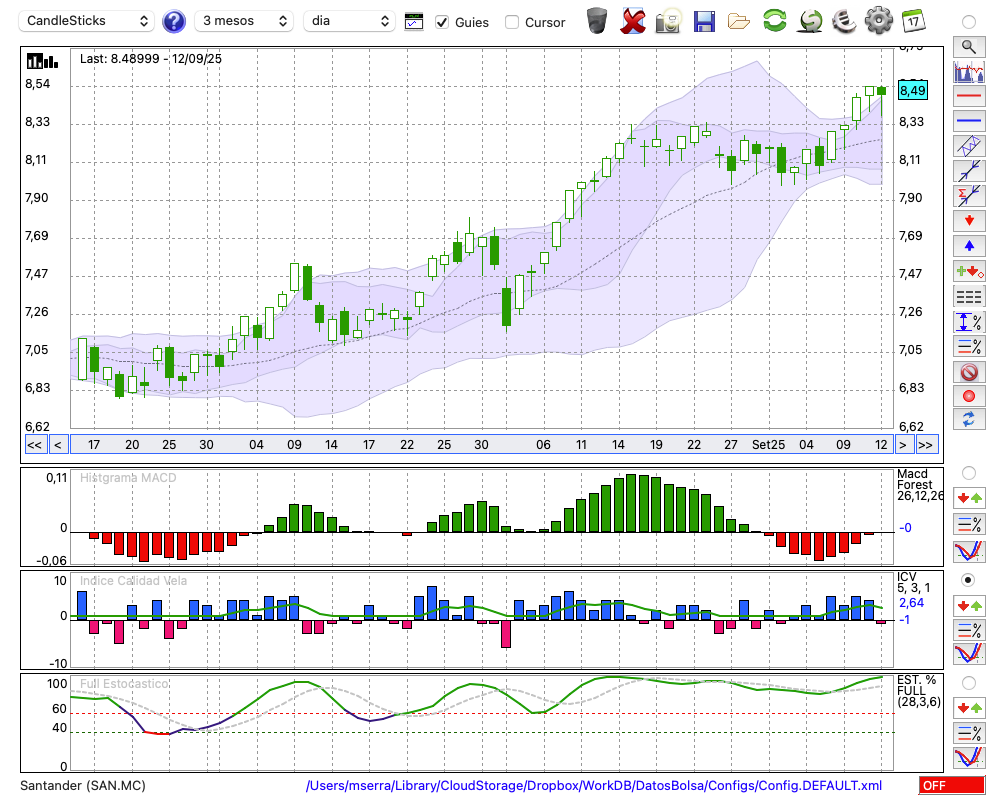Click the chart window icon beside 'dia'
The height and width of the screenshot is (800, 1000).
(414, 22)
